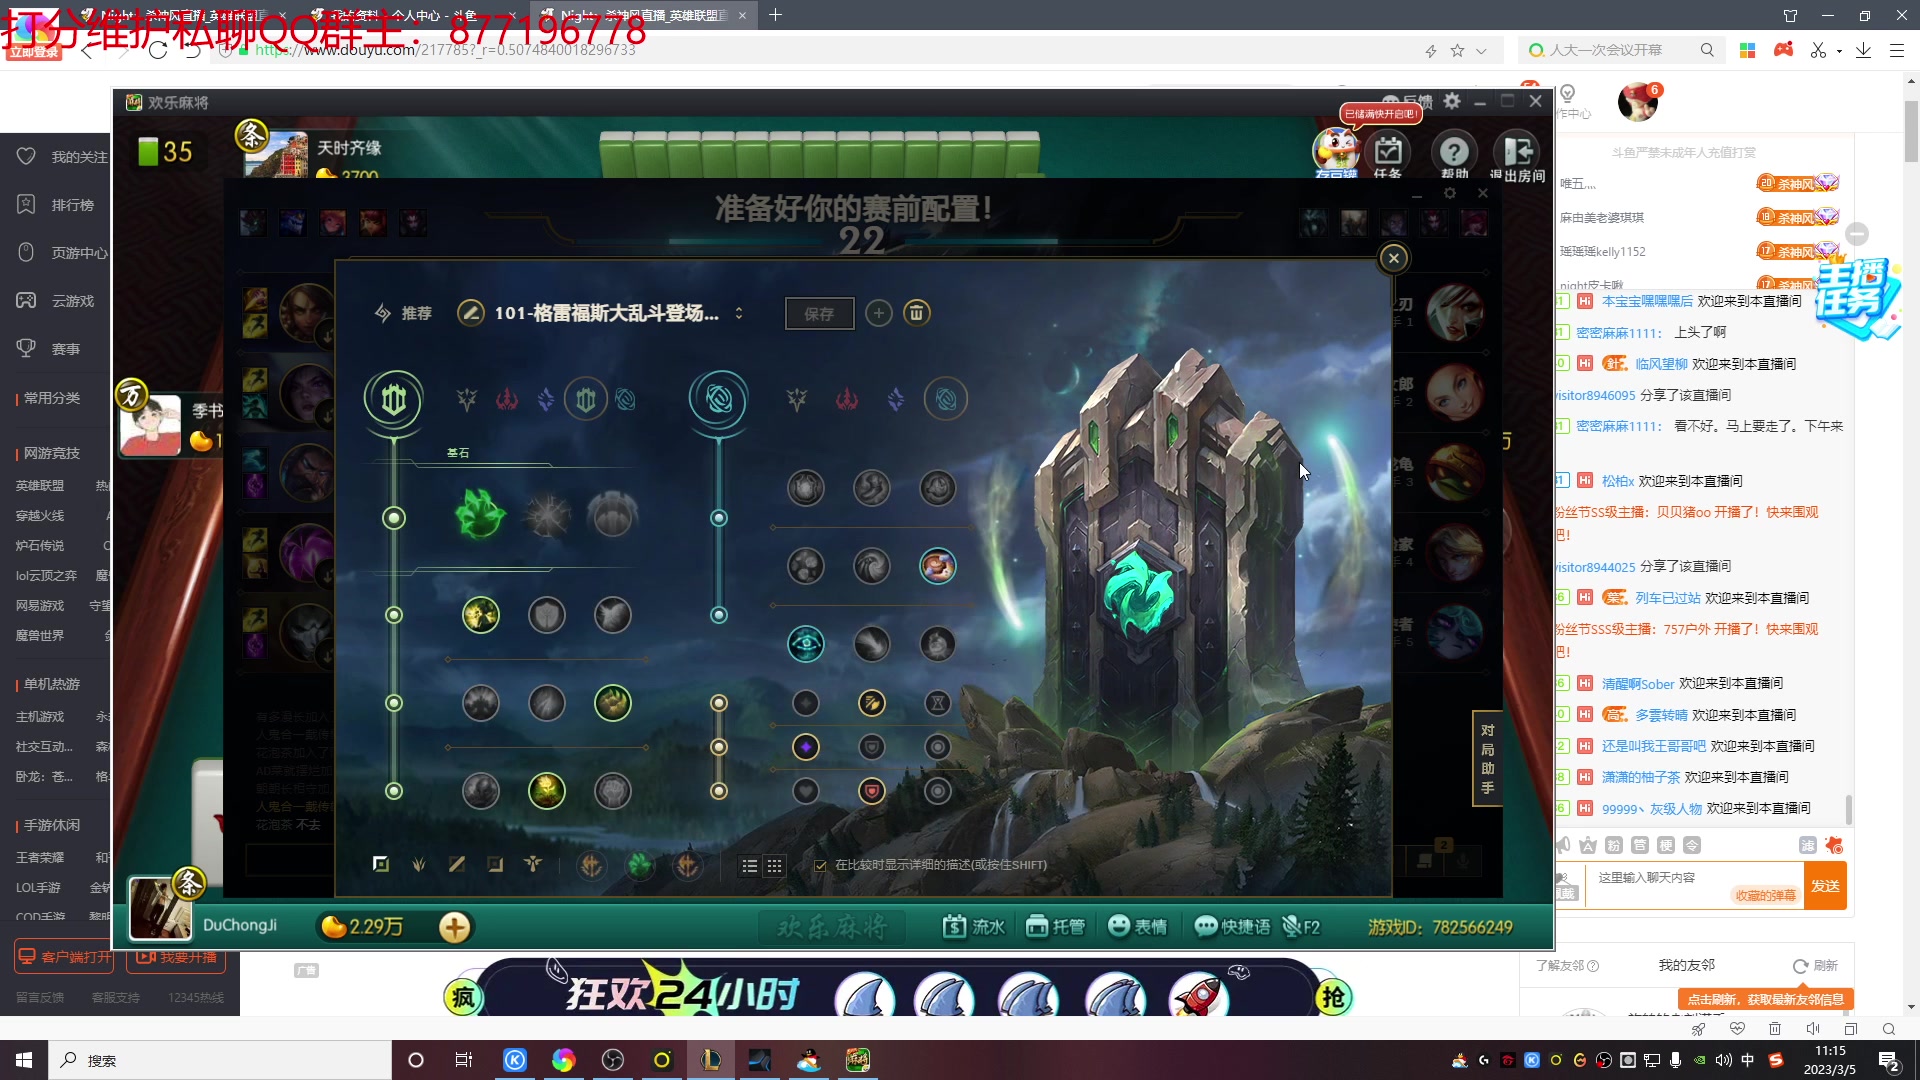
Task: Click the pencil icon to rename the rune page
Action: pos(470,313)
